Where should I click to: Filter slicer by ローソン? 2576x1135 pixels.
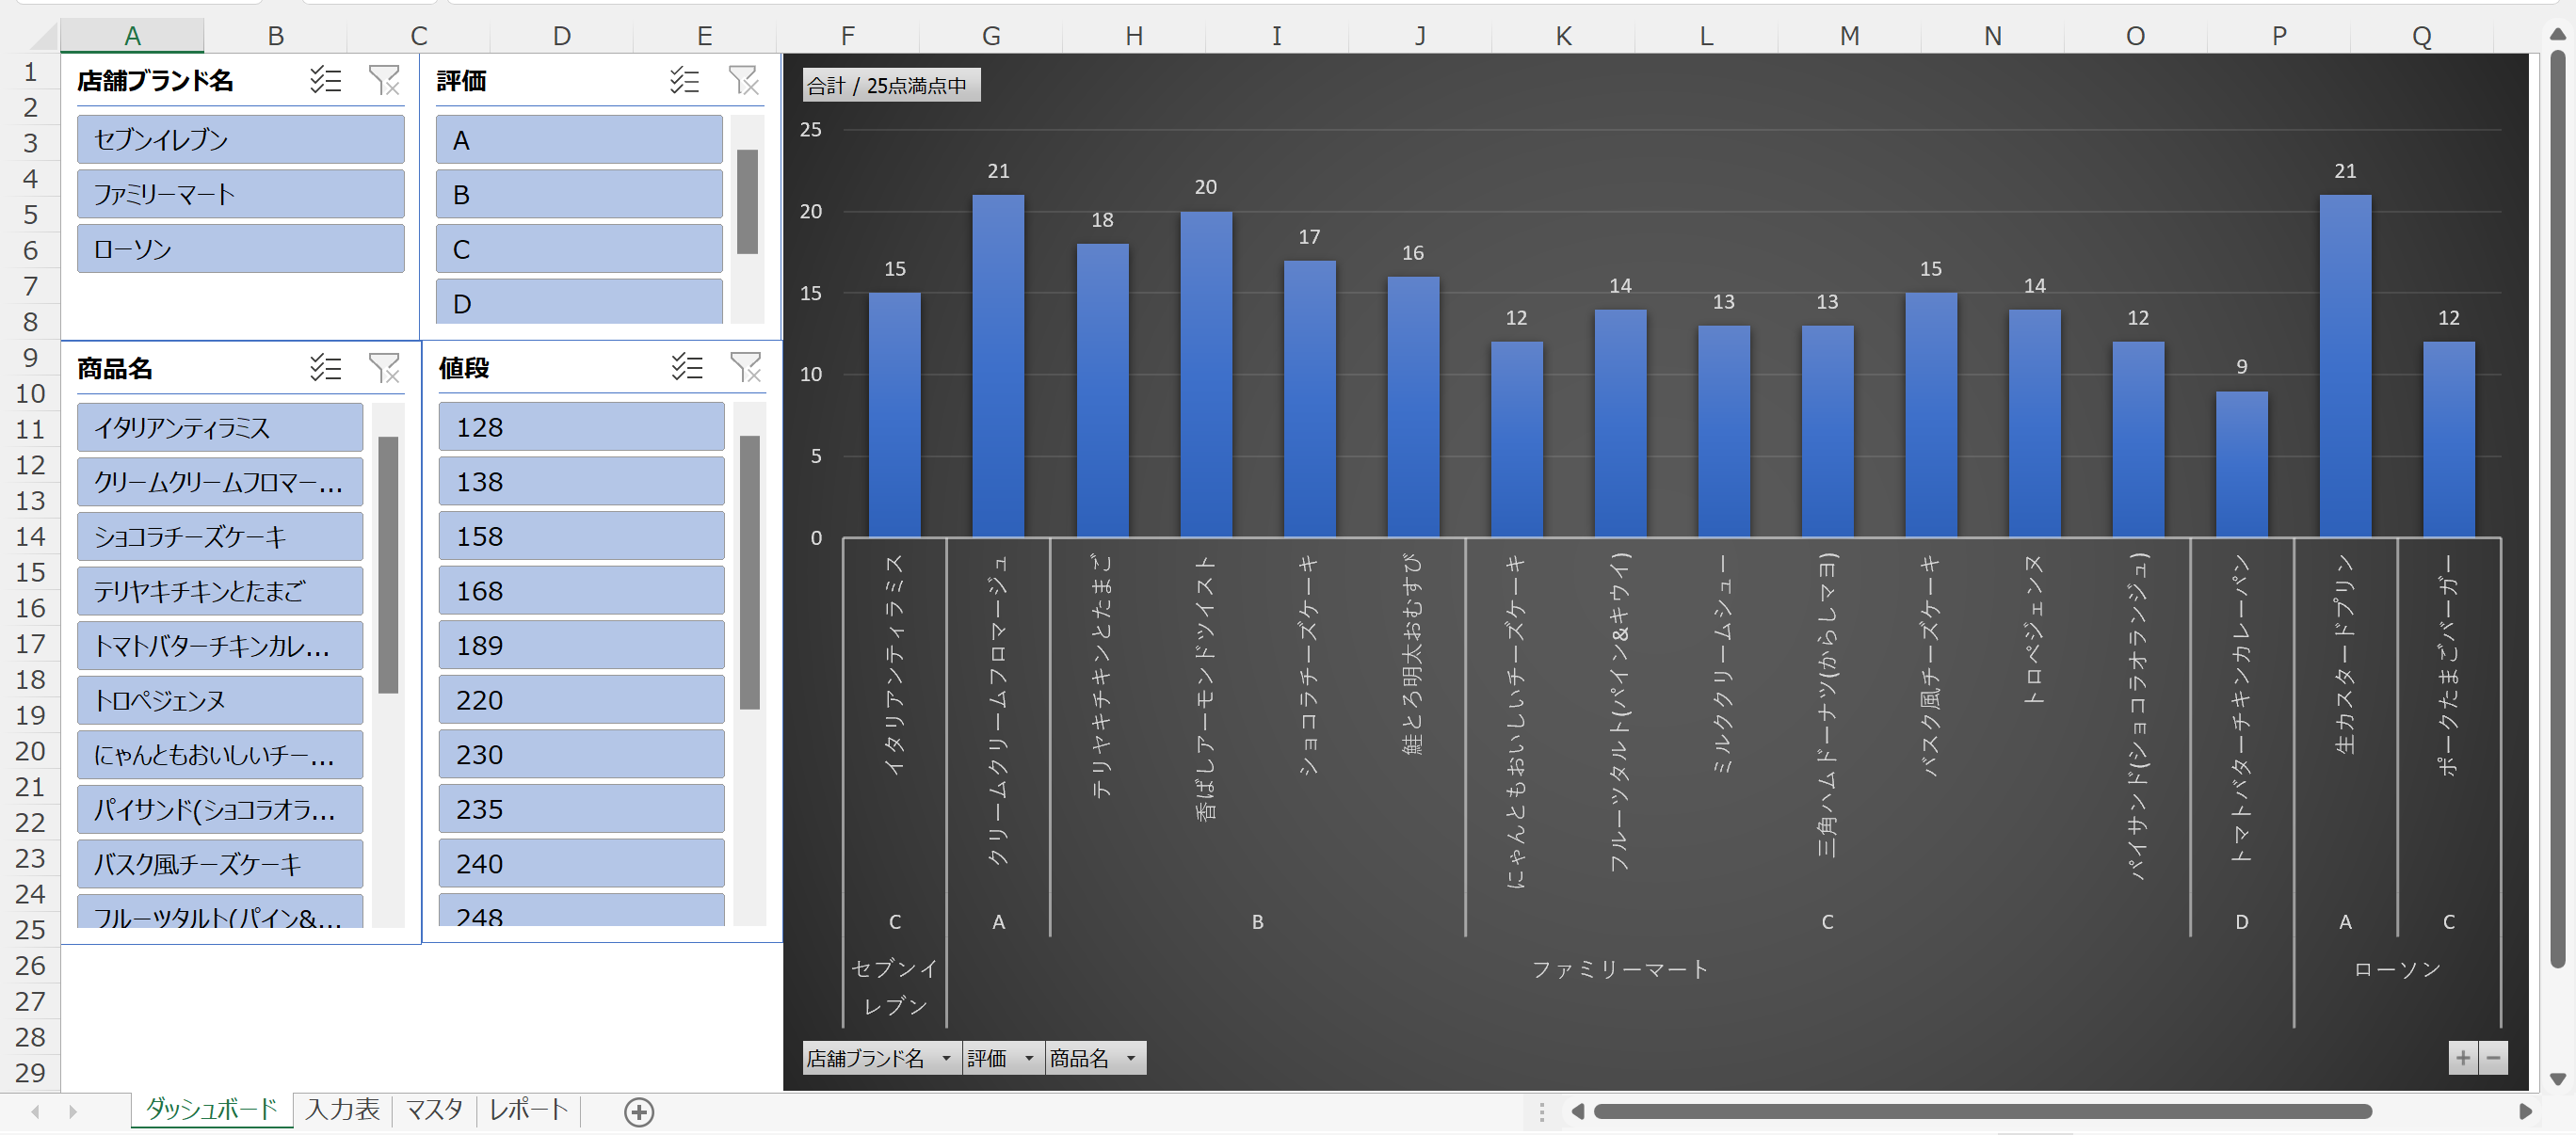(241, 248)
